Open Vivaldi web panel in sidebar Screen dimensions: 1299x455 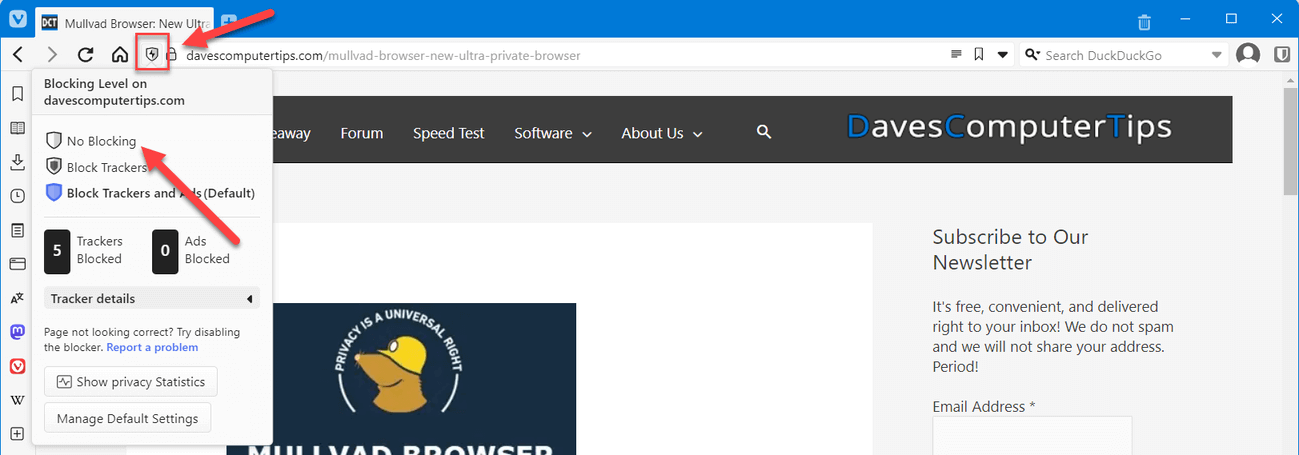[17, 366]
